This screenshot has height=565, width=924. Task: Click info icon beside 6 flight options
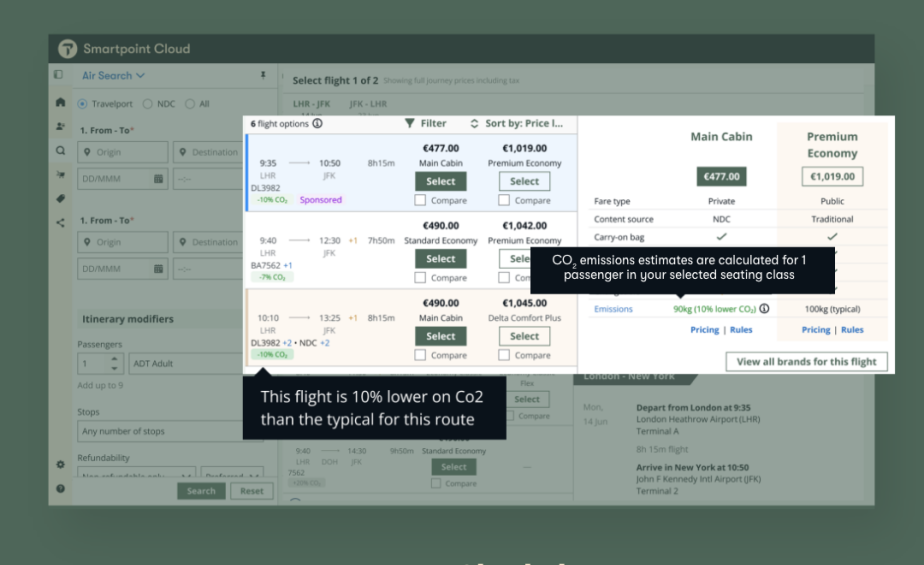317,123
